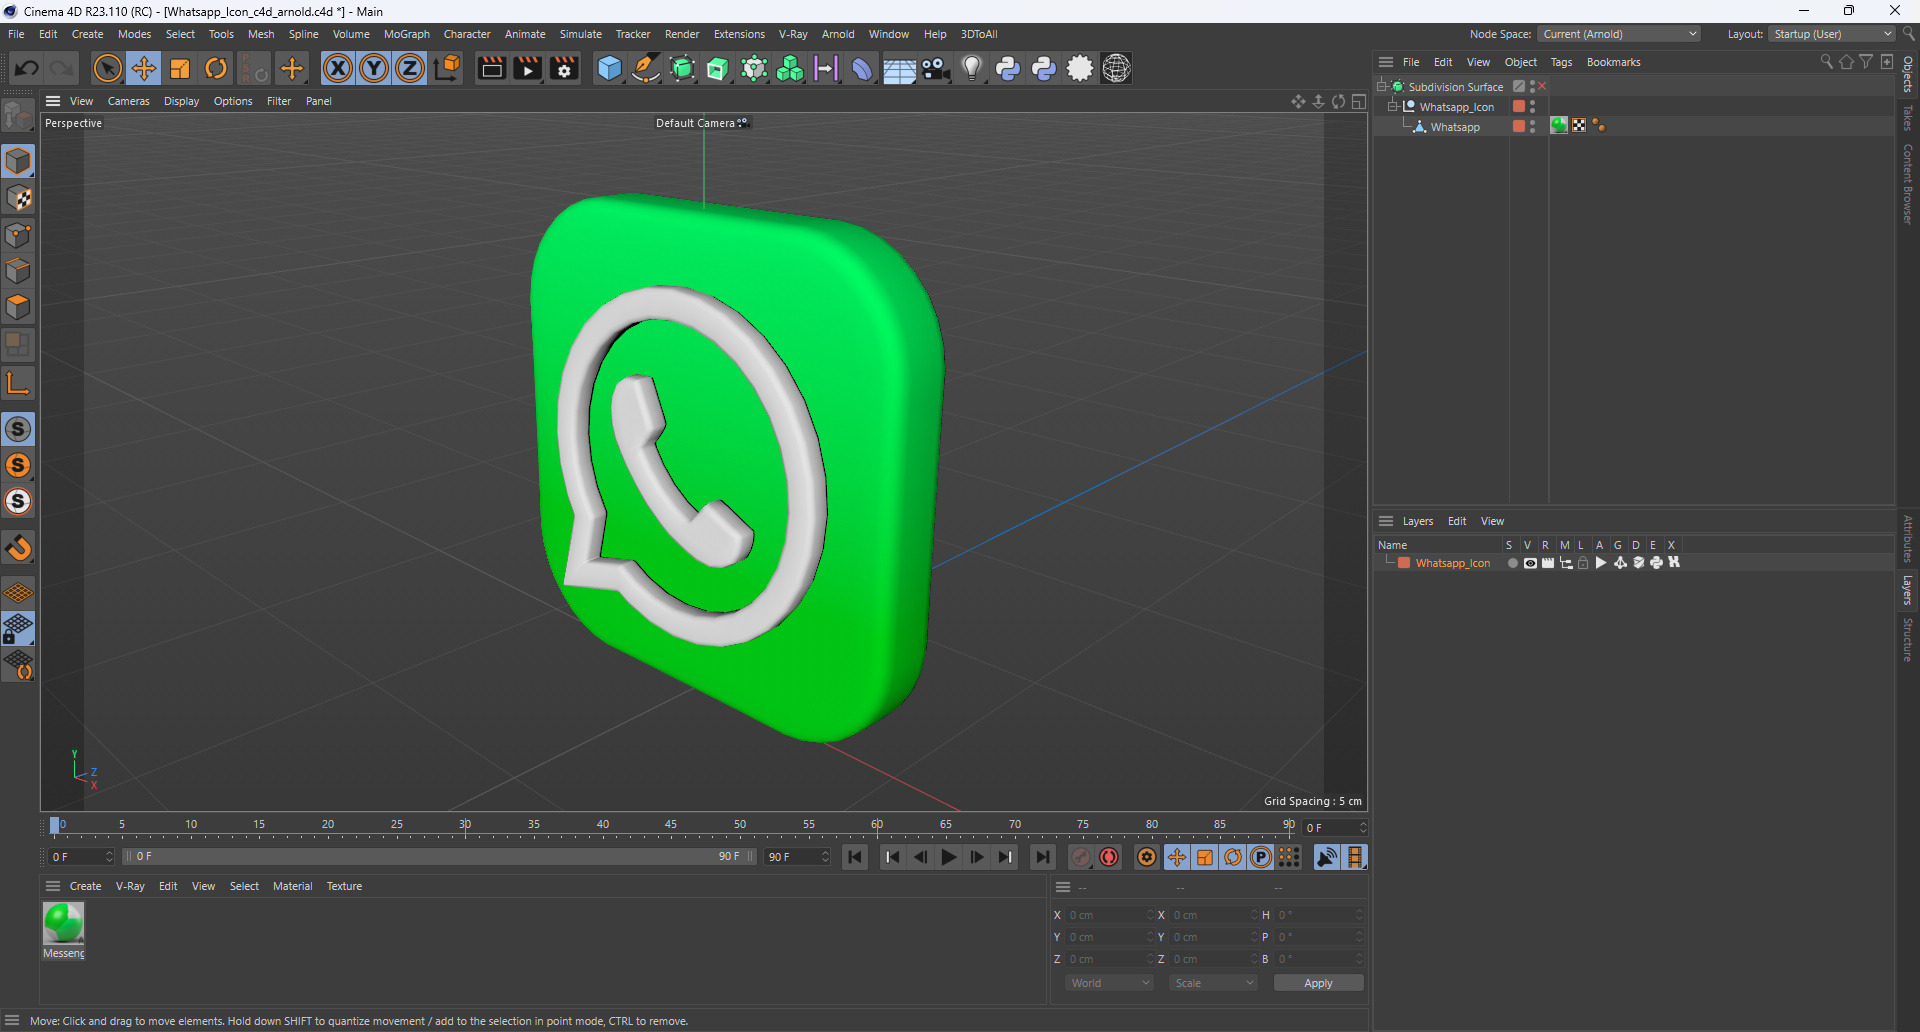Add a Cube primitive object
This screenshot has height=1032, width=1920.
point(609,68)
